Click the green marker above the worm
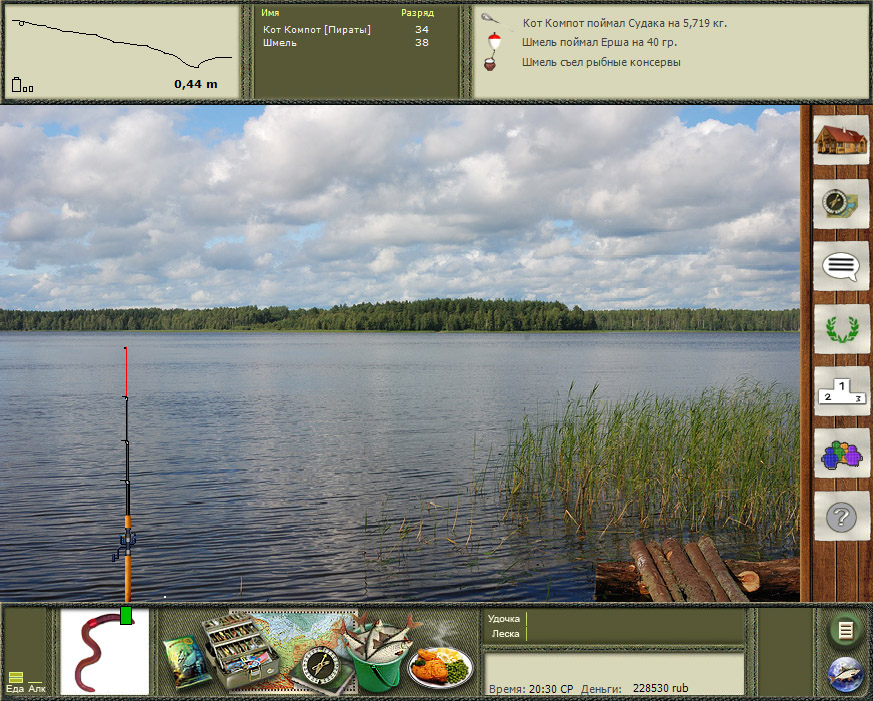This screenshot has width=873, height=701. click(x=126, y=615)
